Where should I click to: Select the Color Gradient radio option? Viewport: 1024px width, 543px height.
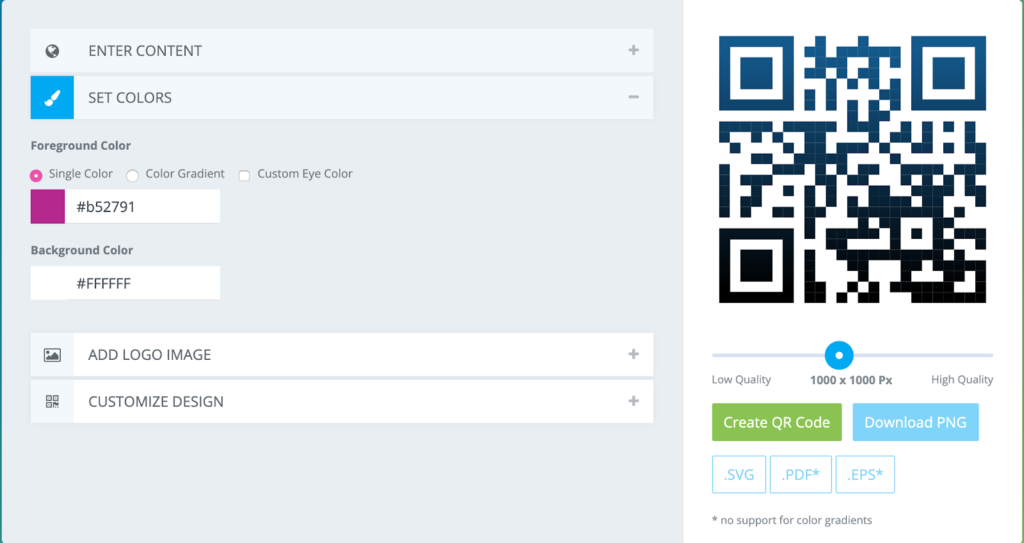133,175
